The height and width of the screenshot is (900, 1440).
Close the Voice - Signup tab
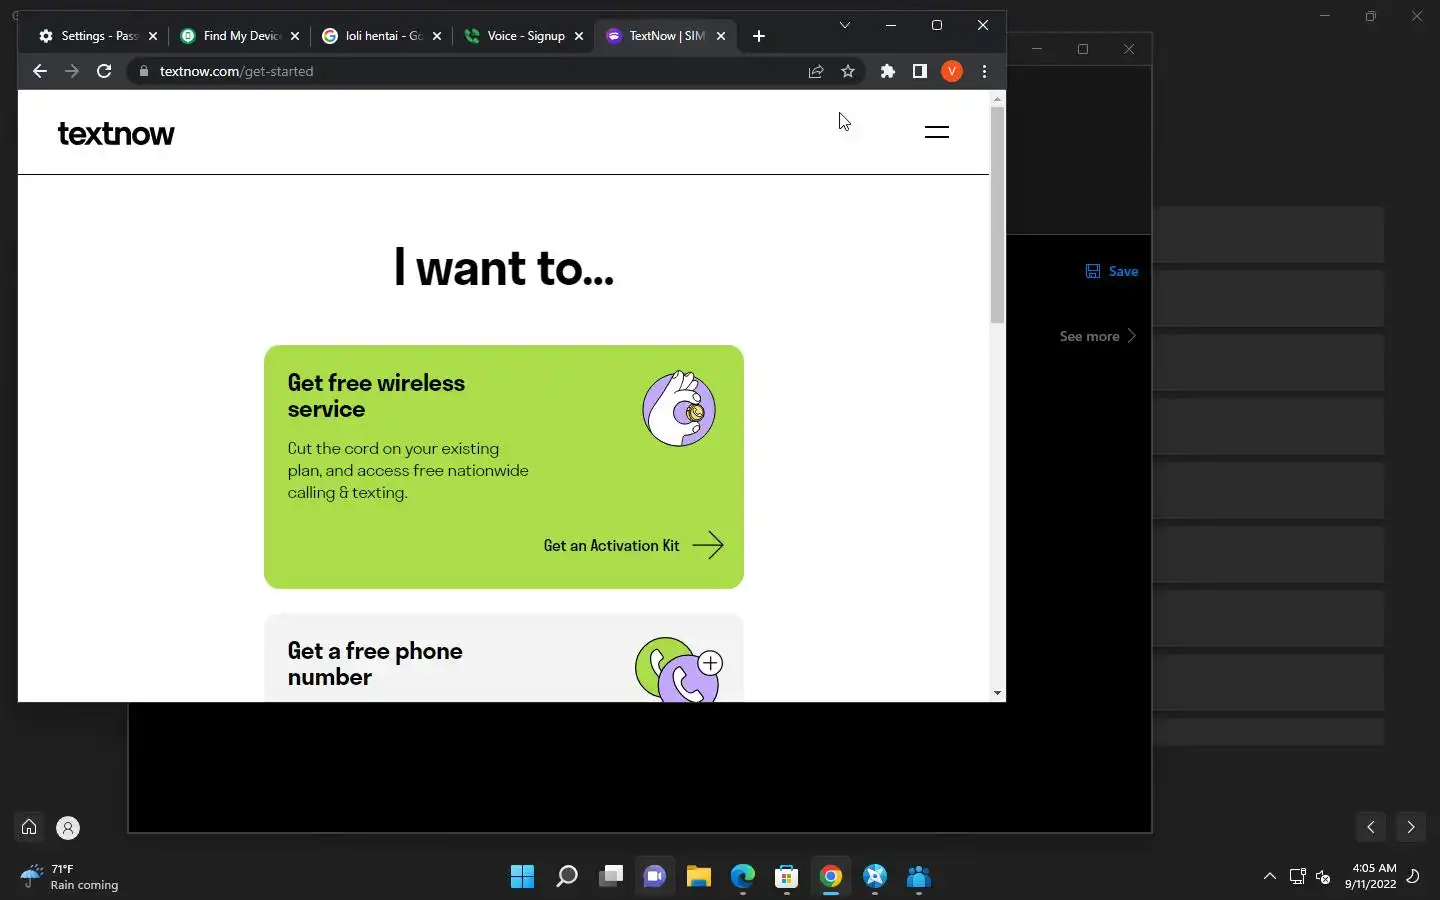(x=579, y=36)
